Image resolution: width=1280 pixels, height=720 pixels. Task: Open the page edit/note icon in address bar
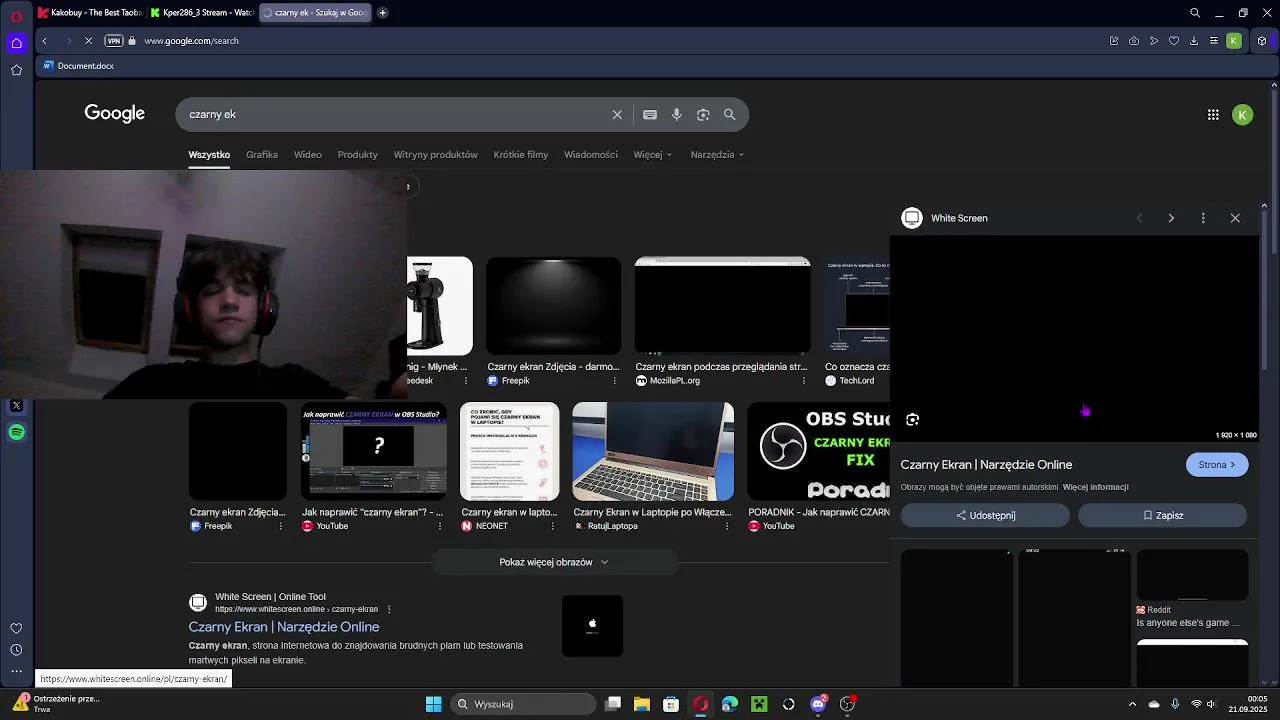coord(1114,41)
